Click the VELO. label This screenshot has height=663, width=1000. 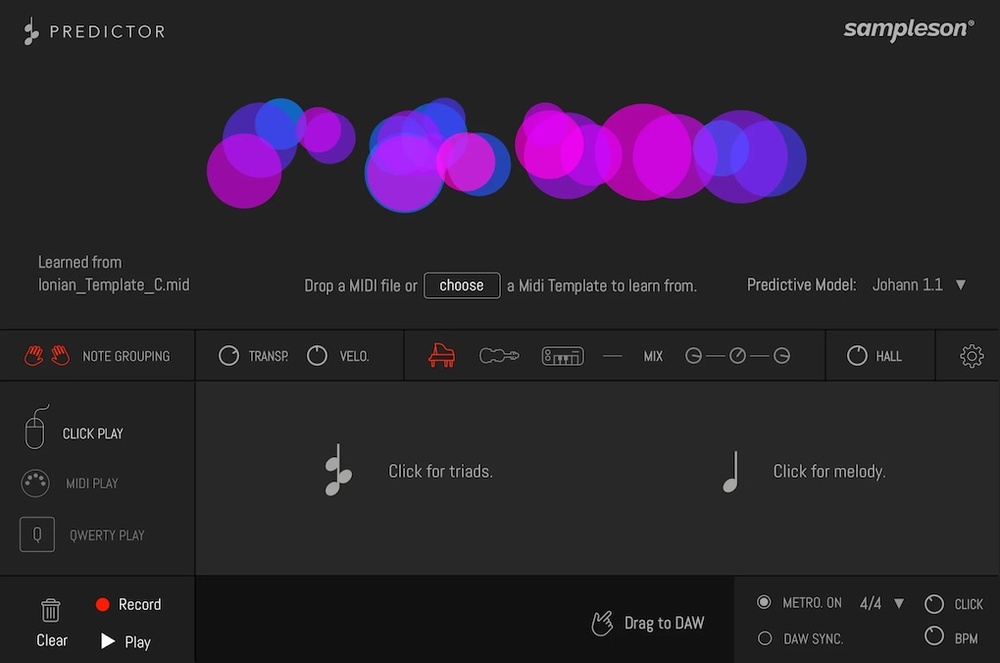pos(354,356)
